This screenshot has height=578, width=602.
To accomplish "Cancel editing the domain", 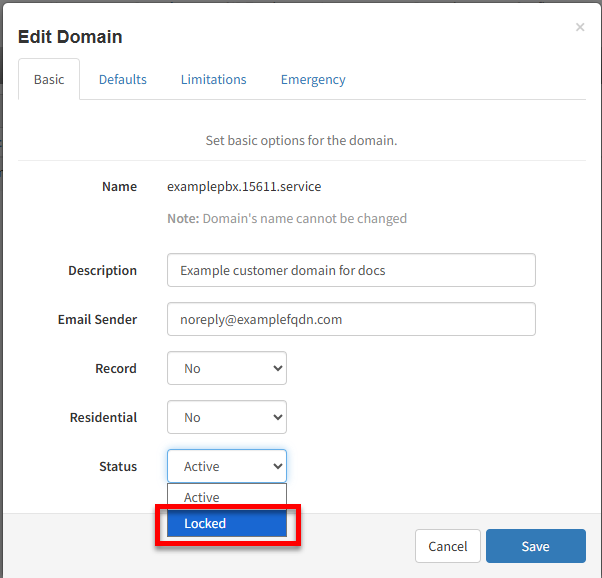I will pyautogui.click(x=448, y=546).
